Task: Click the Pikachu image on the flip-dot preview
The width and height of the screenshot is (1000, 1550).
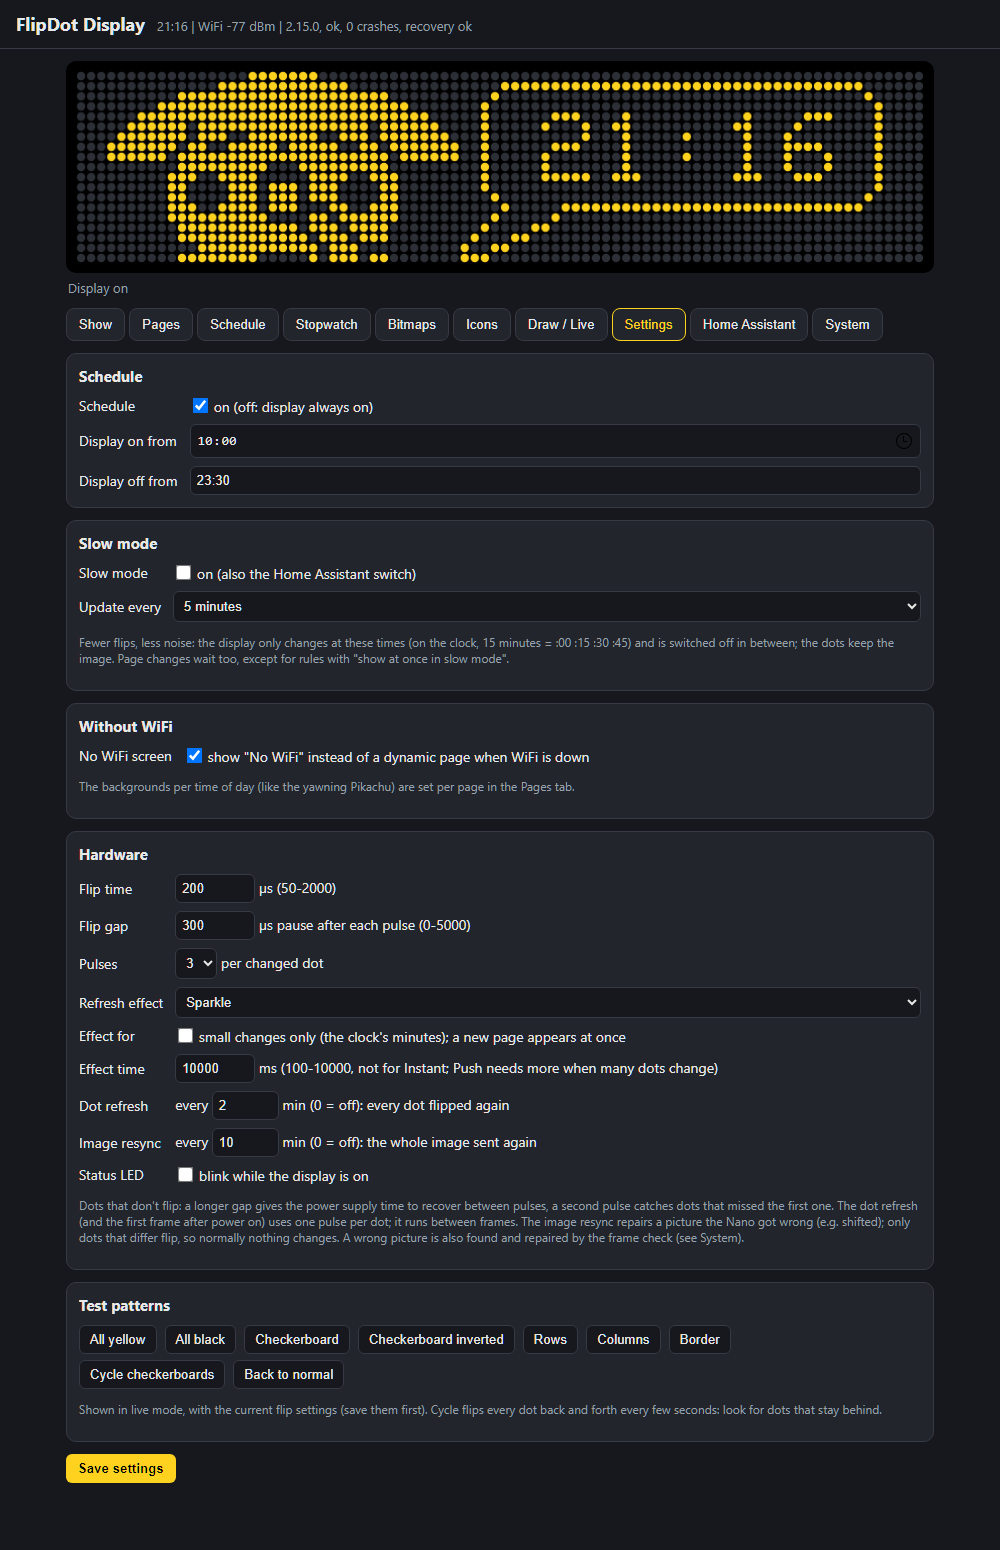Action: pos(283,167)
